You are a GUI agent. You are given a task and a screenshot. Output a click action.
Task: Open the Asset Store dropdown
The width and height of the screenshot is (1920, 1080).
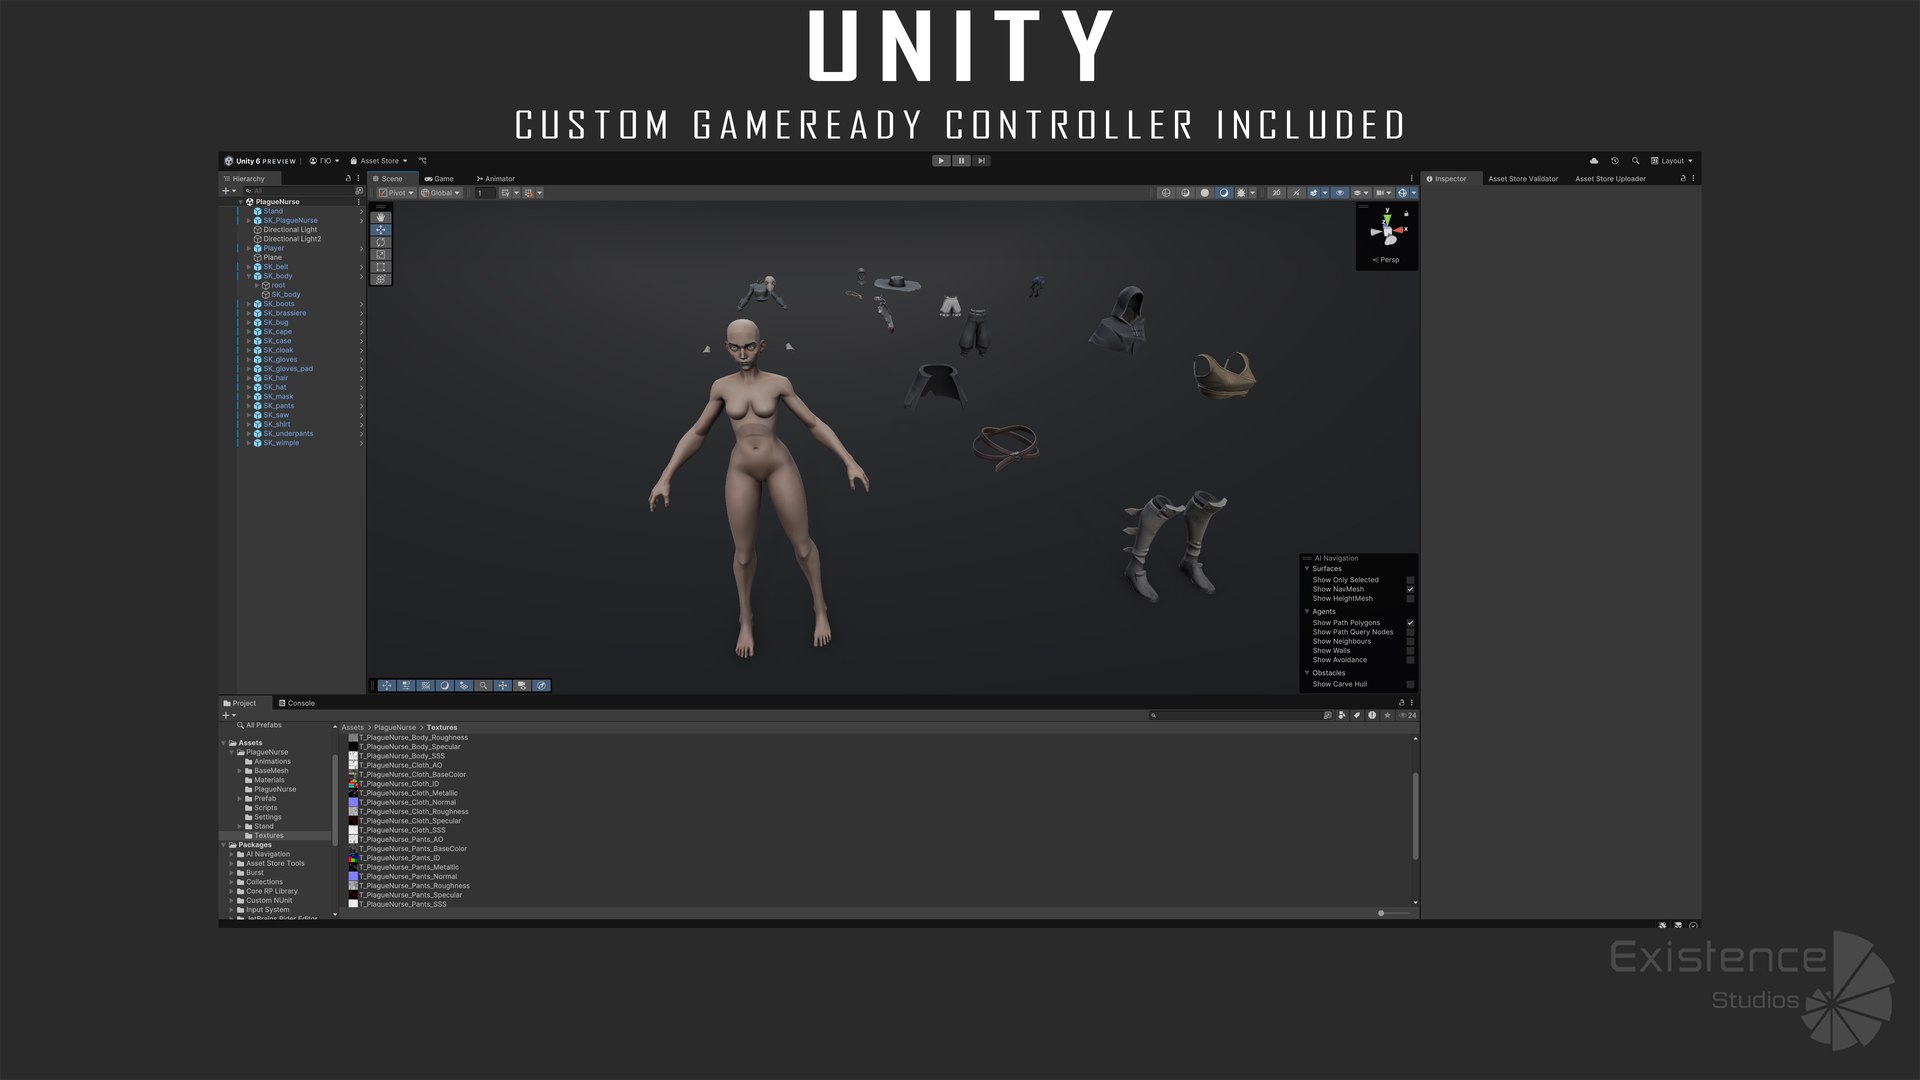point(379,161)
